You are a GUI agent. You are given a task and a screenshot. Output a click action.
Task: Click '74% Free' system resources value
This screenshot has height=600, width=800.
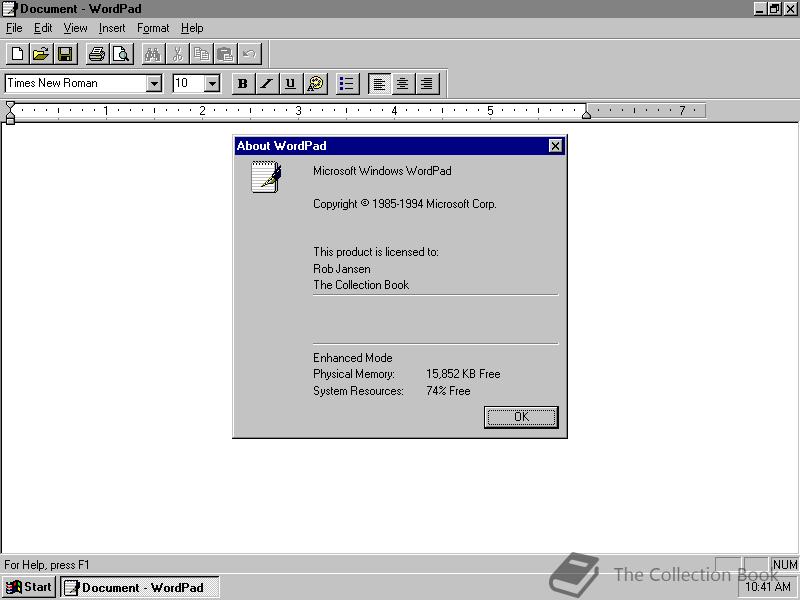448,391
